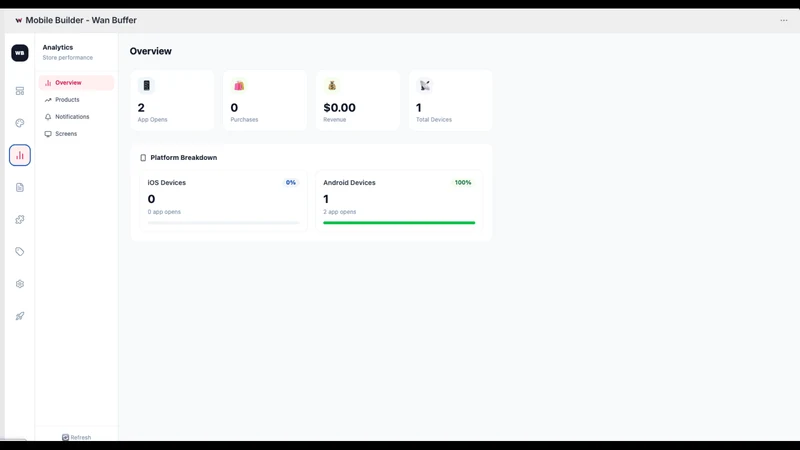Click the WB store logo avatar
The width and height of the screenshot is (800, 450).
point(20,53)
